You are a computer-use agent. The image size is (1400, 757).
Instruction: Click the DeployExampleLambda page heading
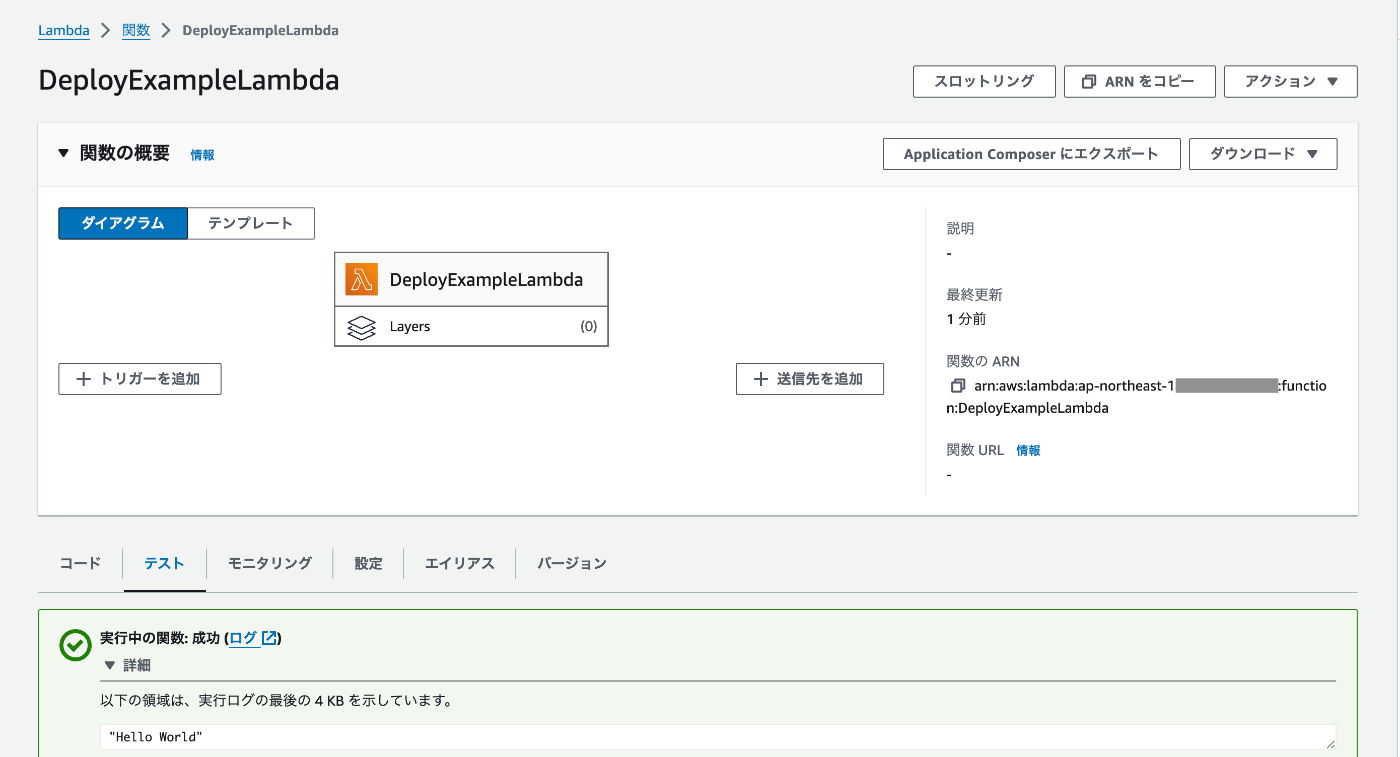189,80
